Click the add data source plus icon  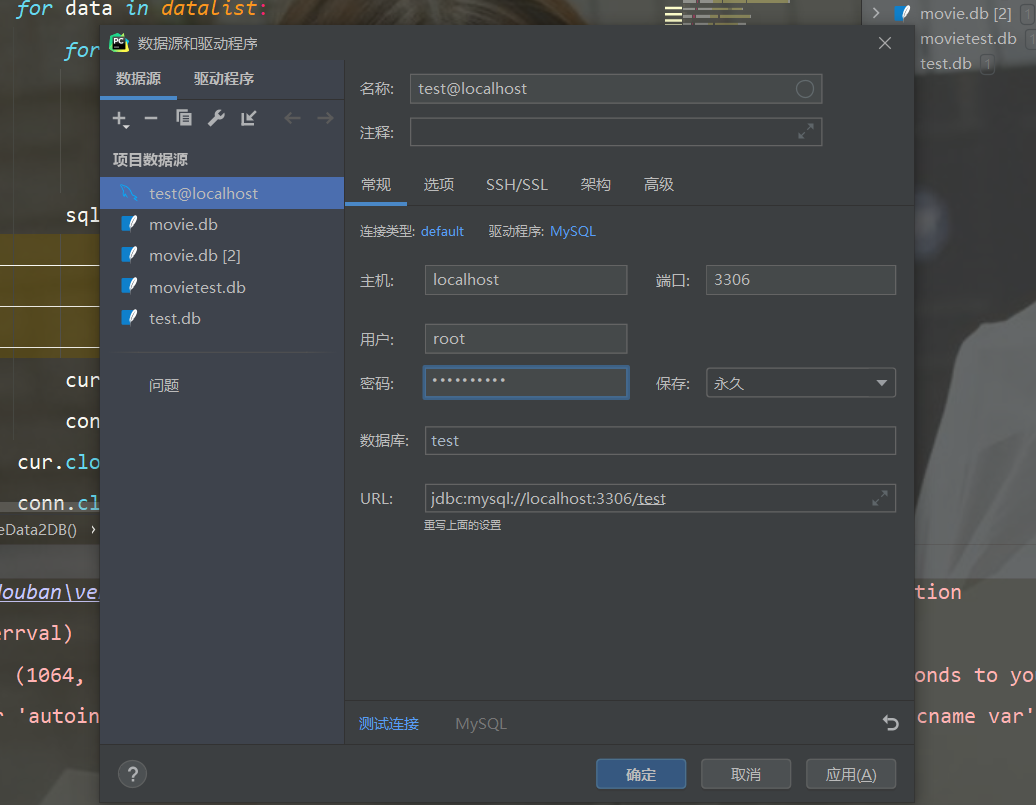click(120, 119)
